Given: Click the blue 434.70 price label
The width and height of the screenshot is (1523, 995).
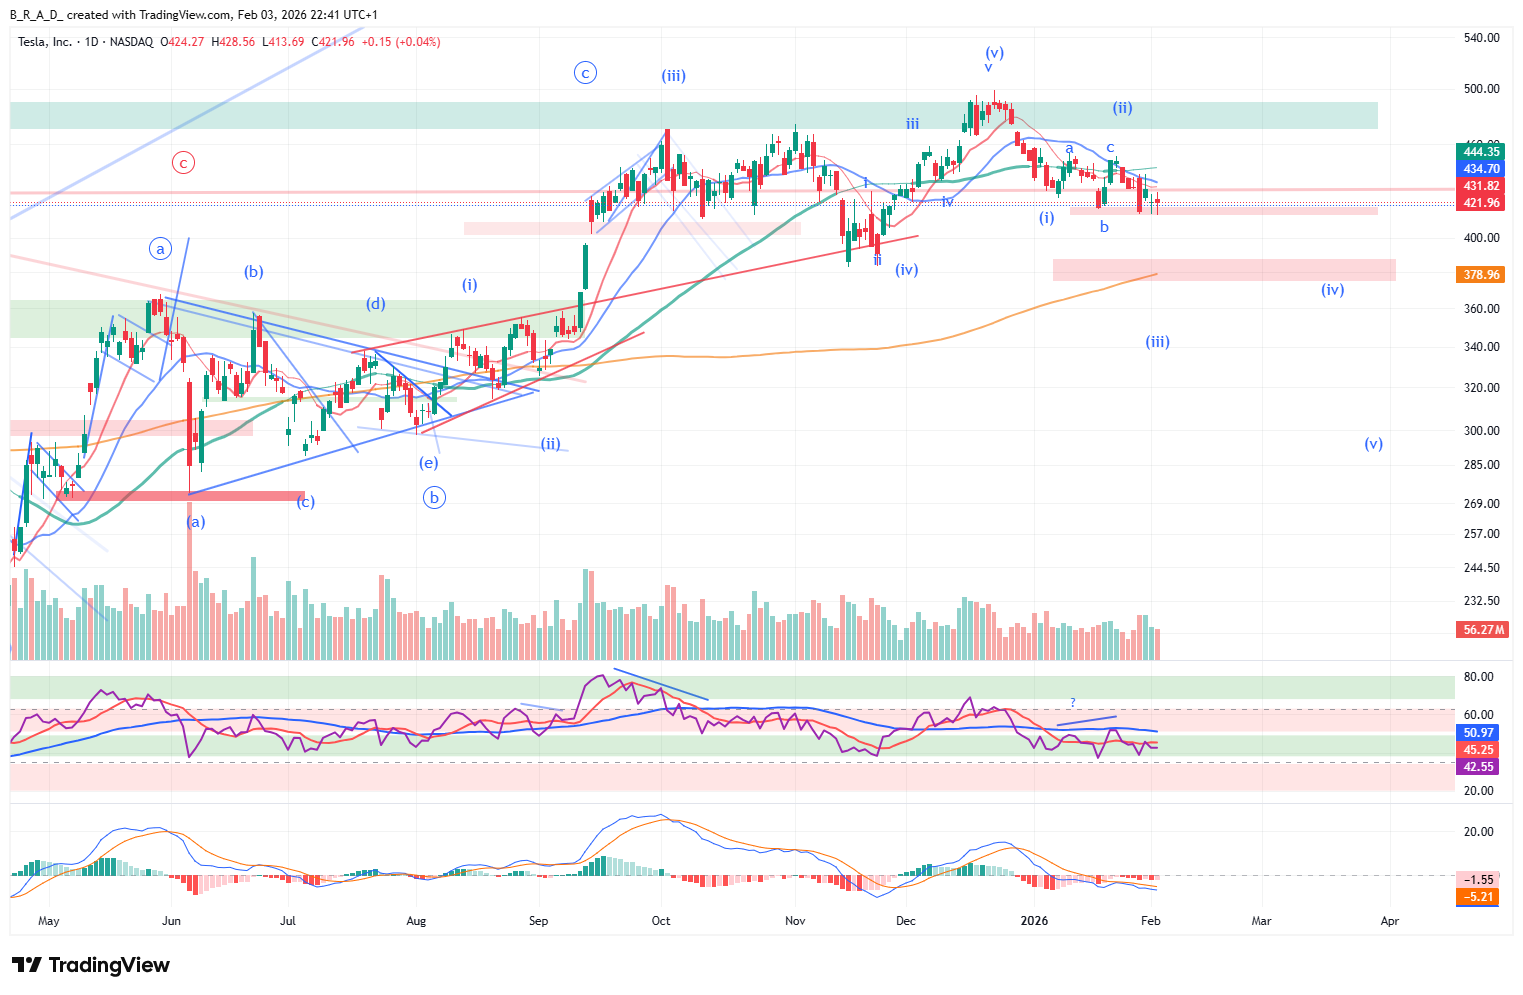Looking at the screenshot, I should [1481, 169].
